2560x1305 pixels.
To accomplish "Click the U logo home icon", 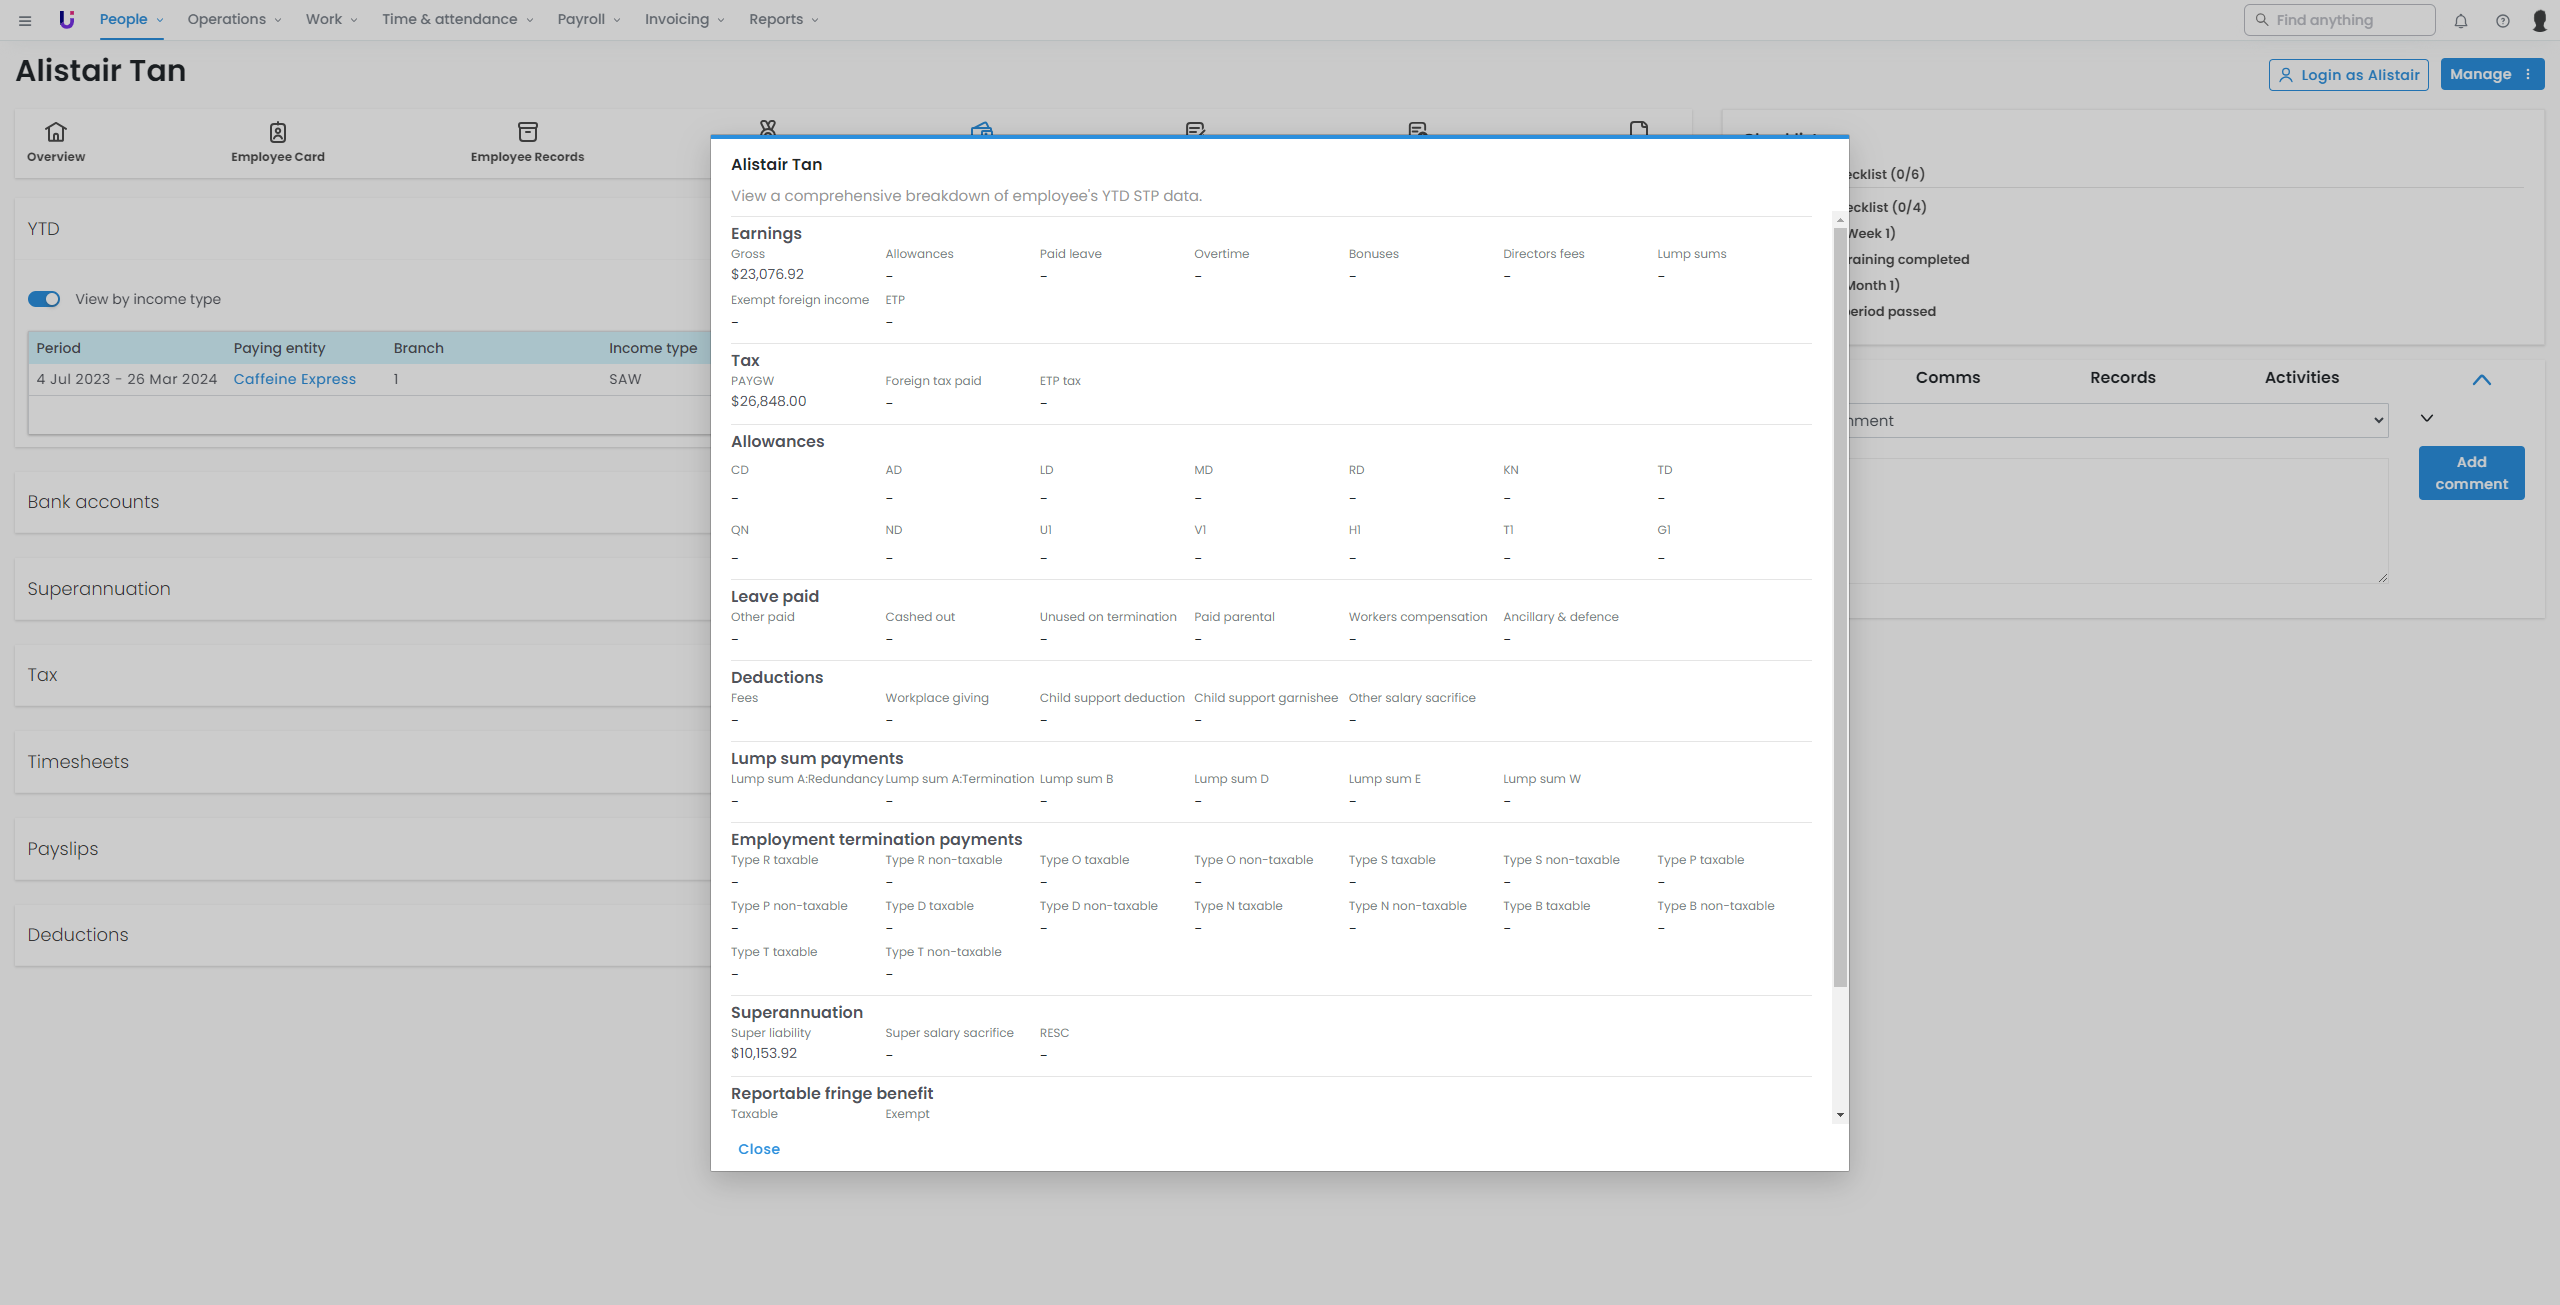I will [66, 19].
